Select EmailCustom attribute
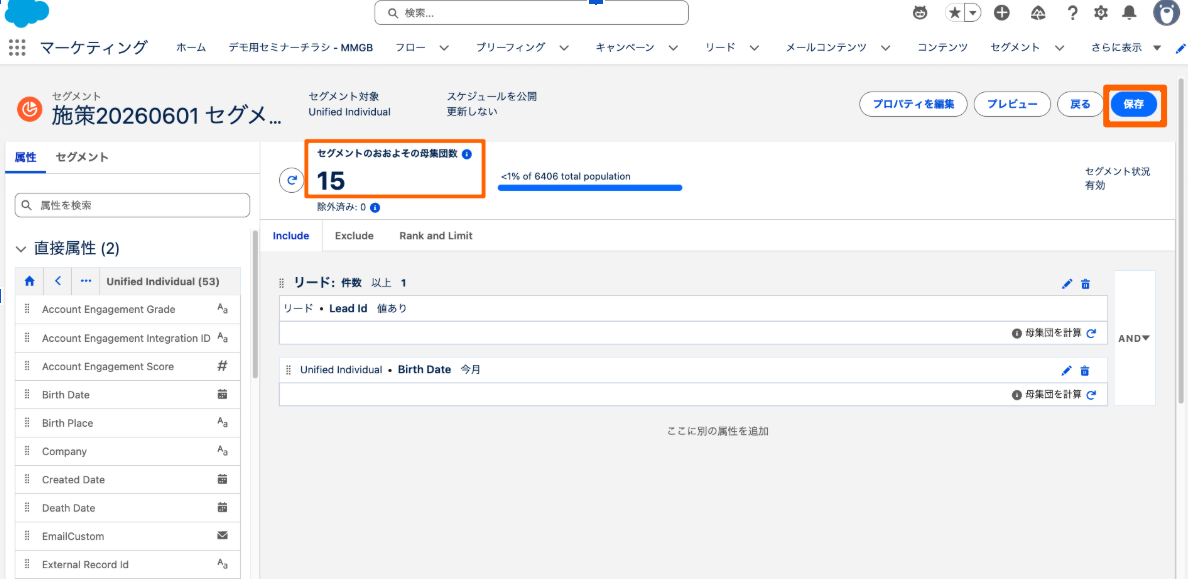The image size is (1188, 579). [x=127, y=536]
